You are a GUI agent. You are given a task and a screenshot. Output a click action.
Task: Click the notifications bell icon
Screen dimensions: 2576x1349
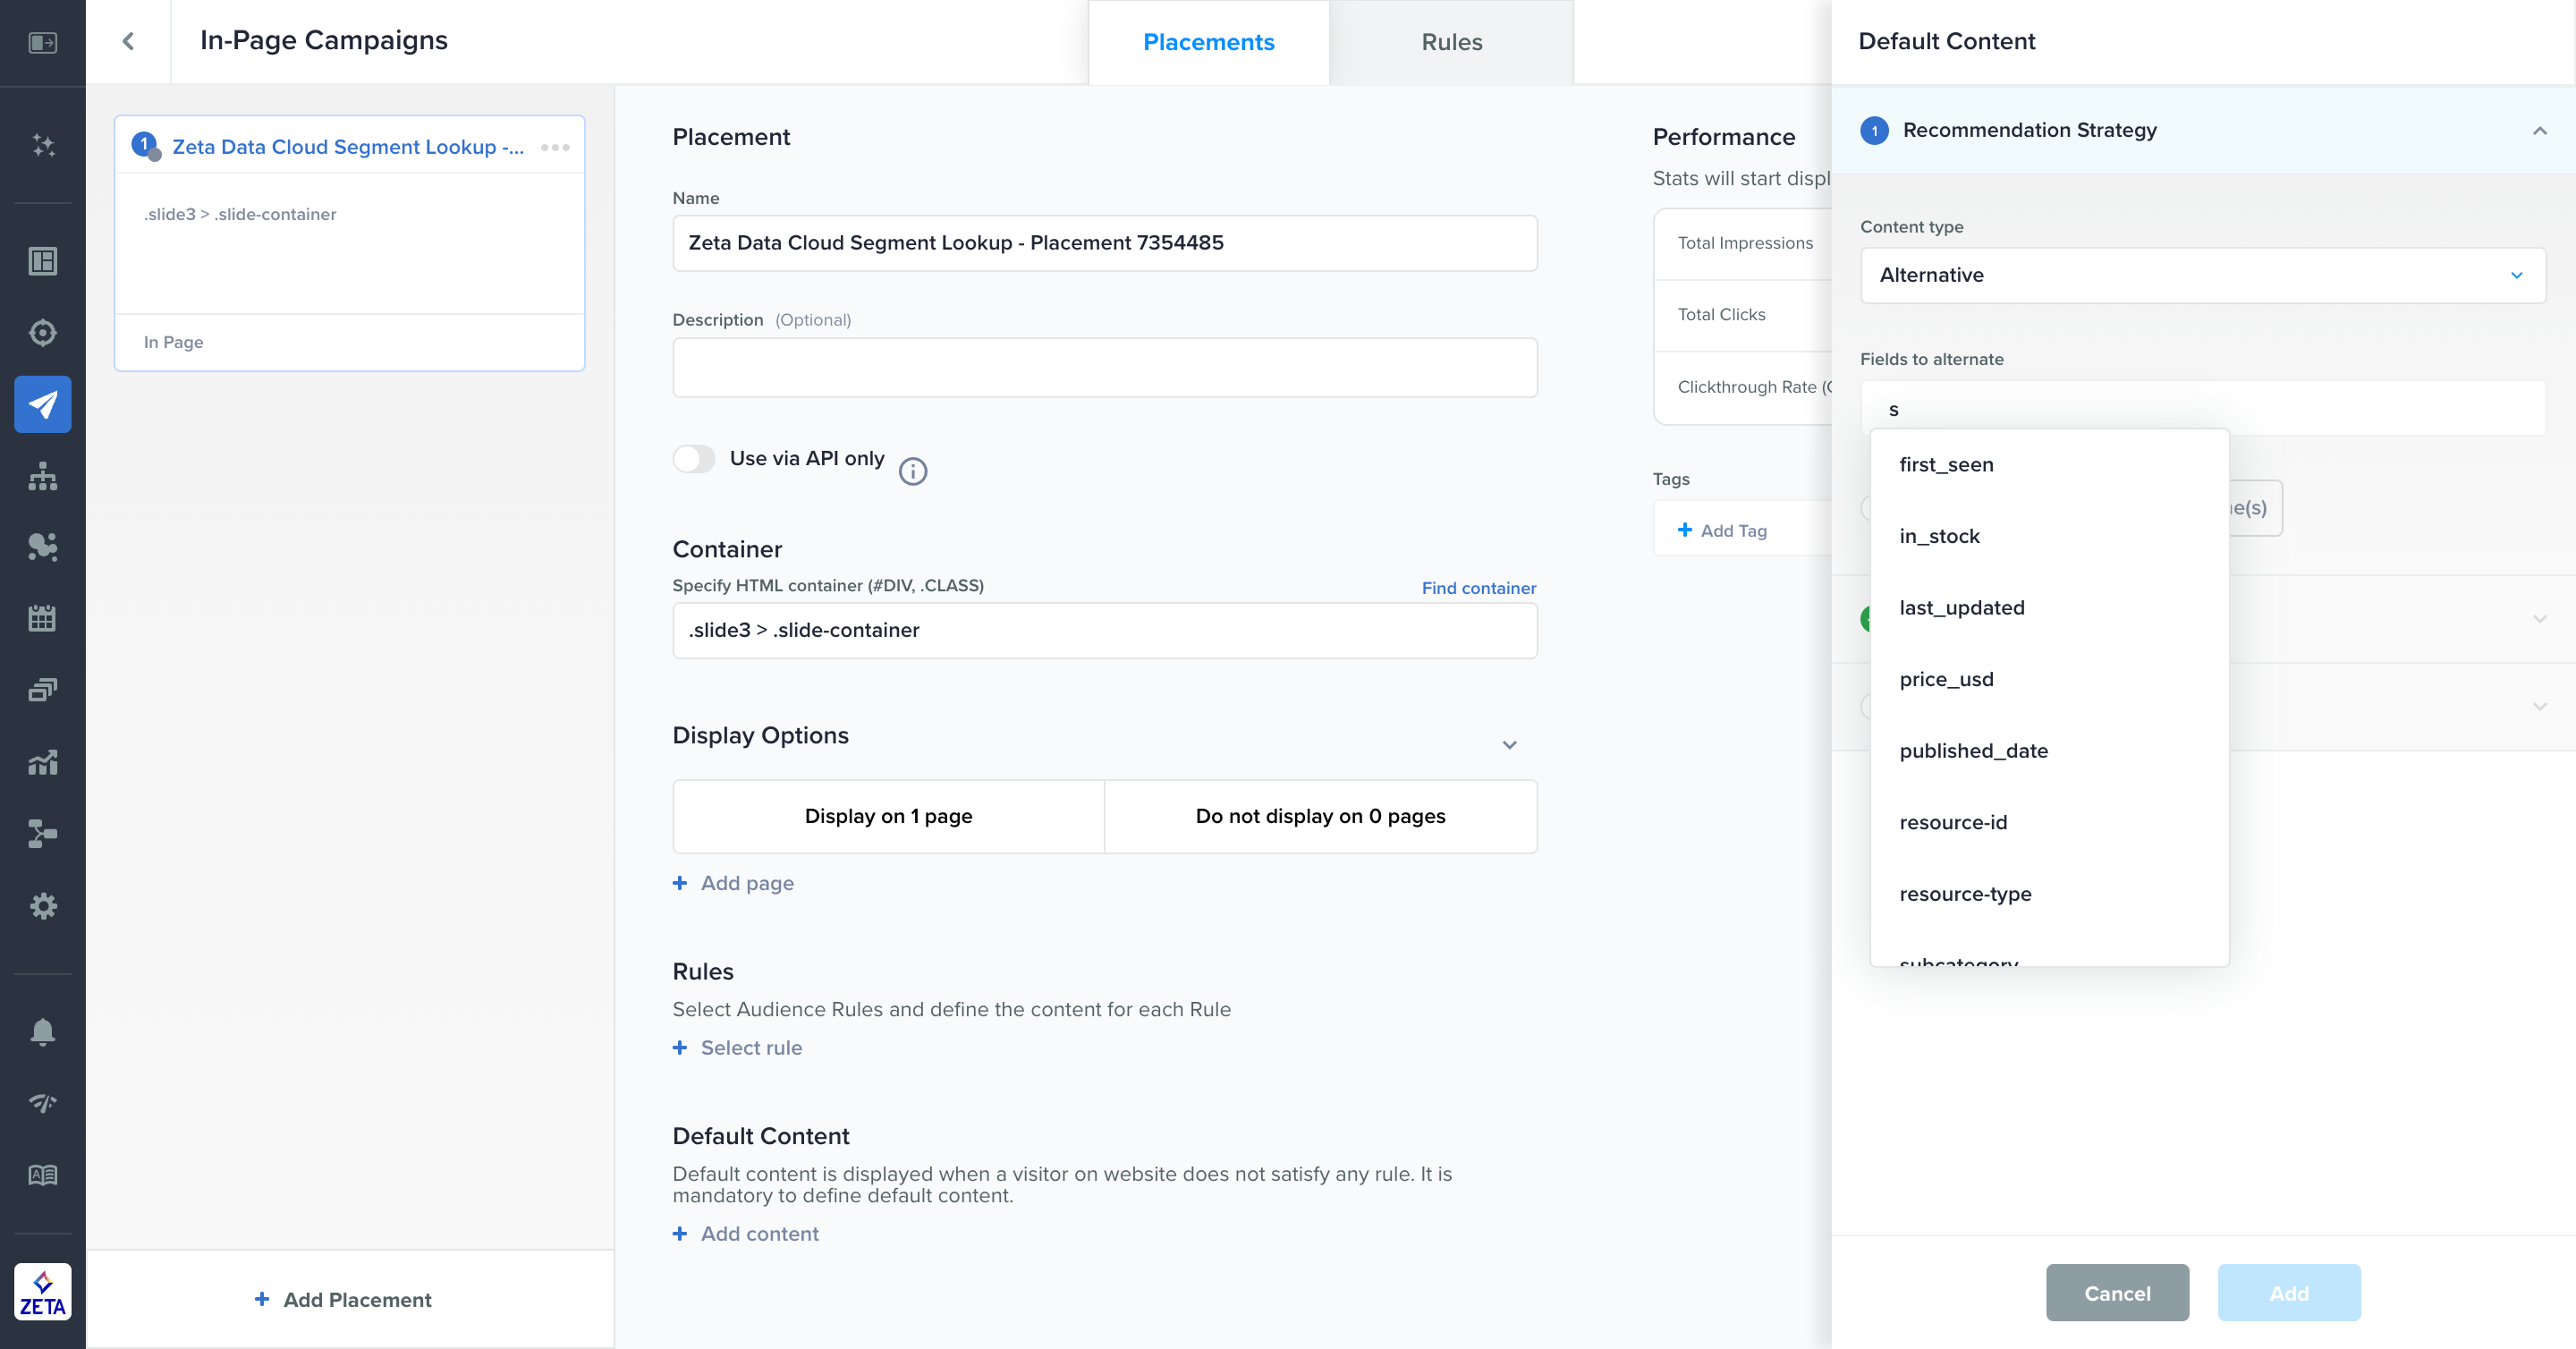pyautogui.click(x=42, y=1031)
